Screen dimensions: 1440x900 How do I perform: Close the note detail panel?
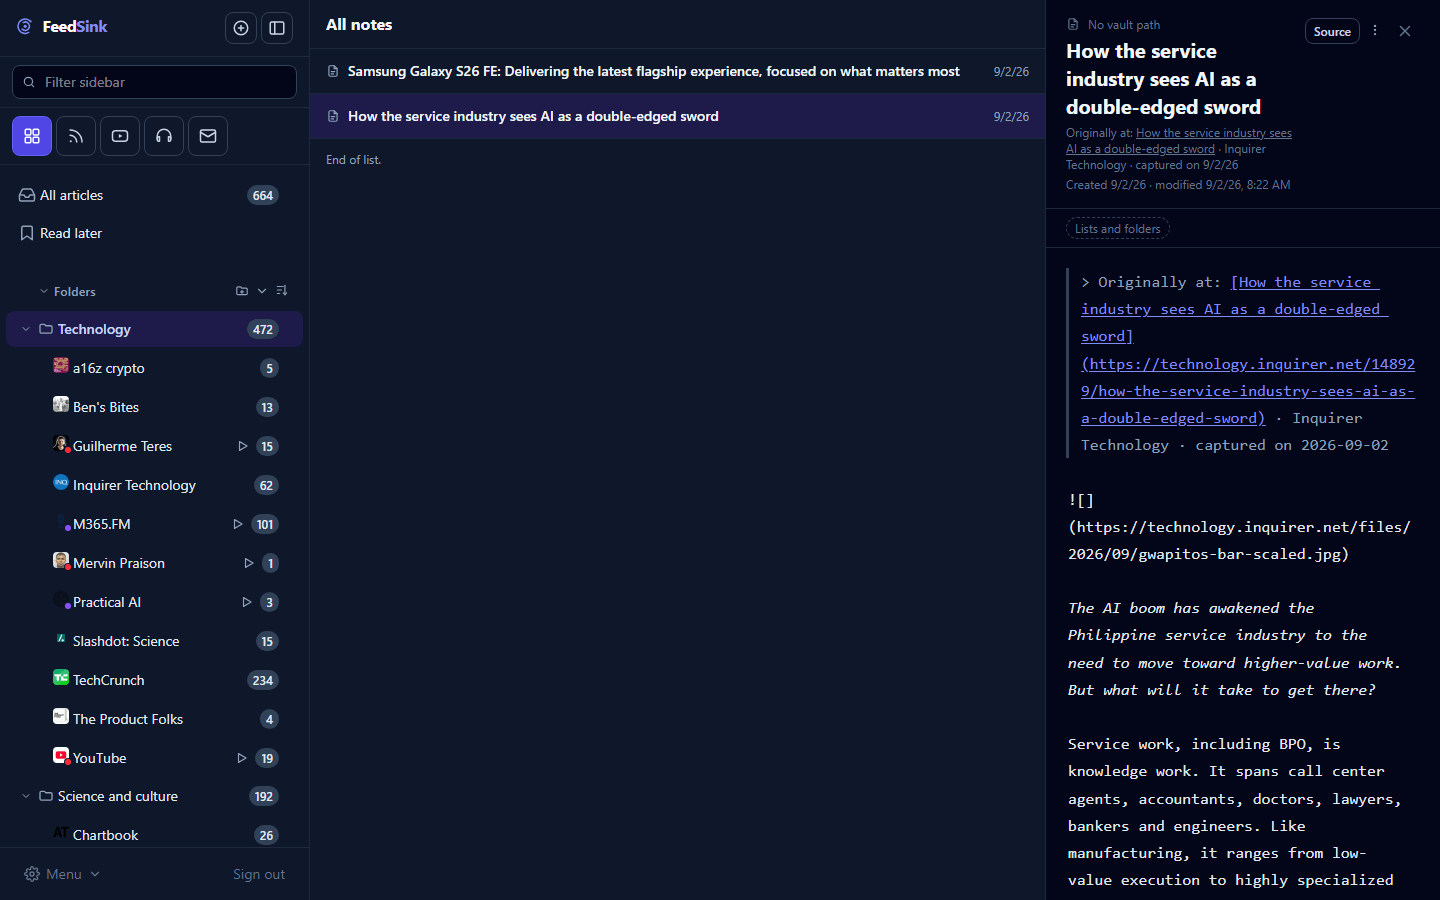pyautogui.click(x=1405, y=31)
